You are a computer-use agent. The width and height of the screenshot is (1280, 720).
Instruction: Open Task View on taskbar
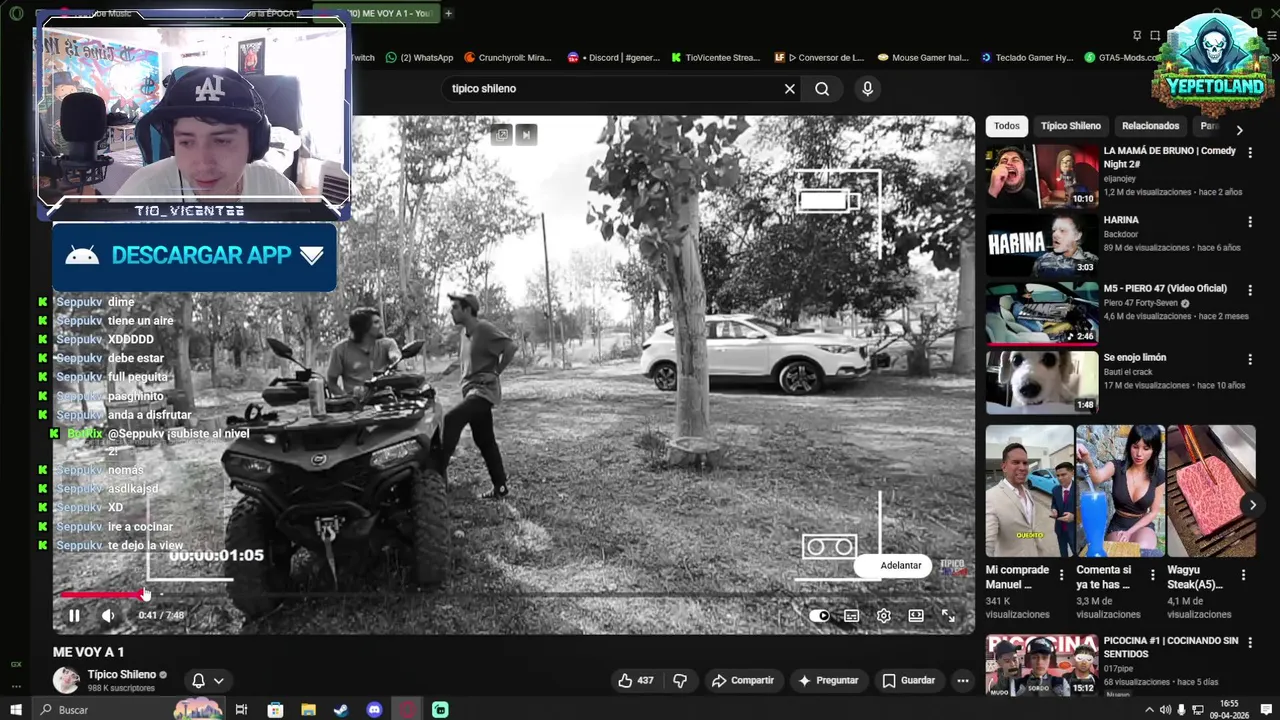[x=241, y=710]
